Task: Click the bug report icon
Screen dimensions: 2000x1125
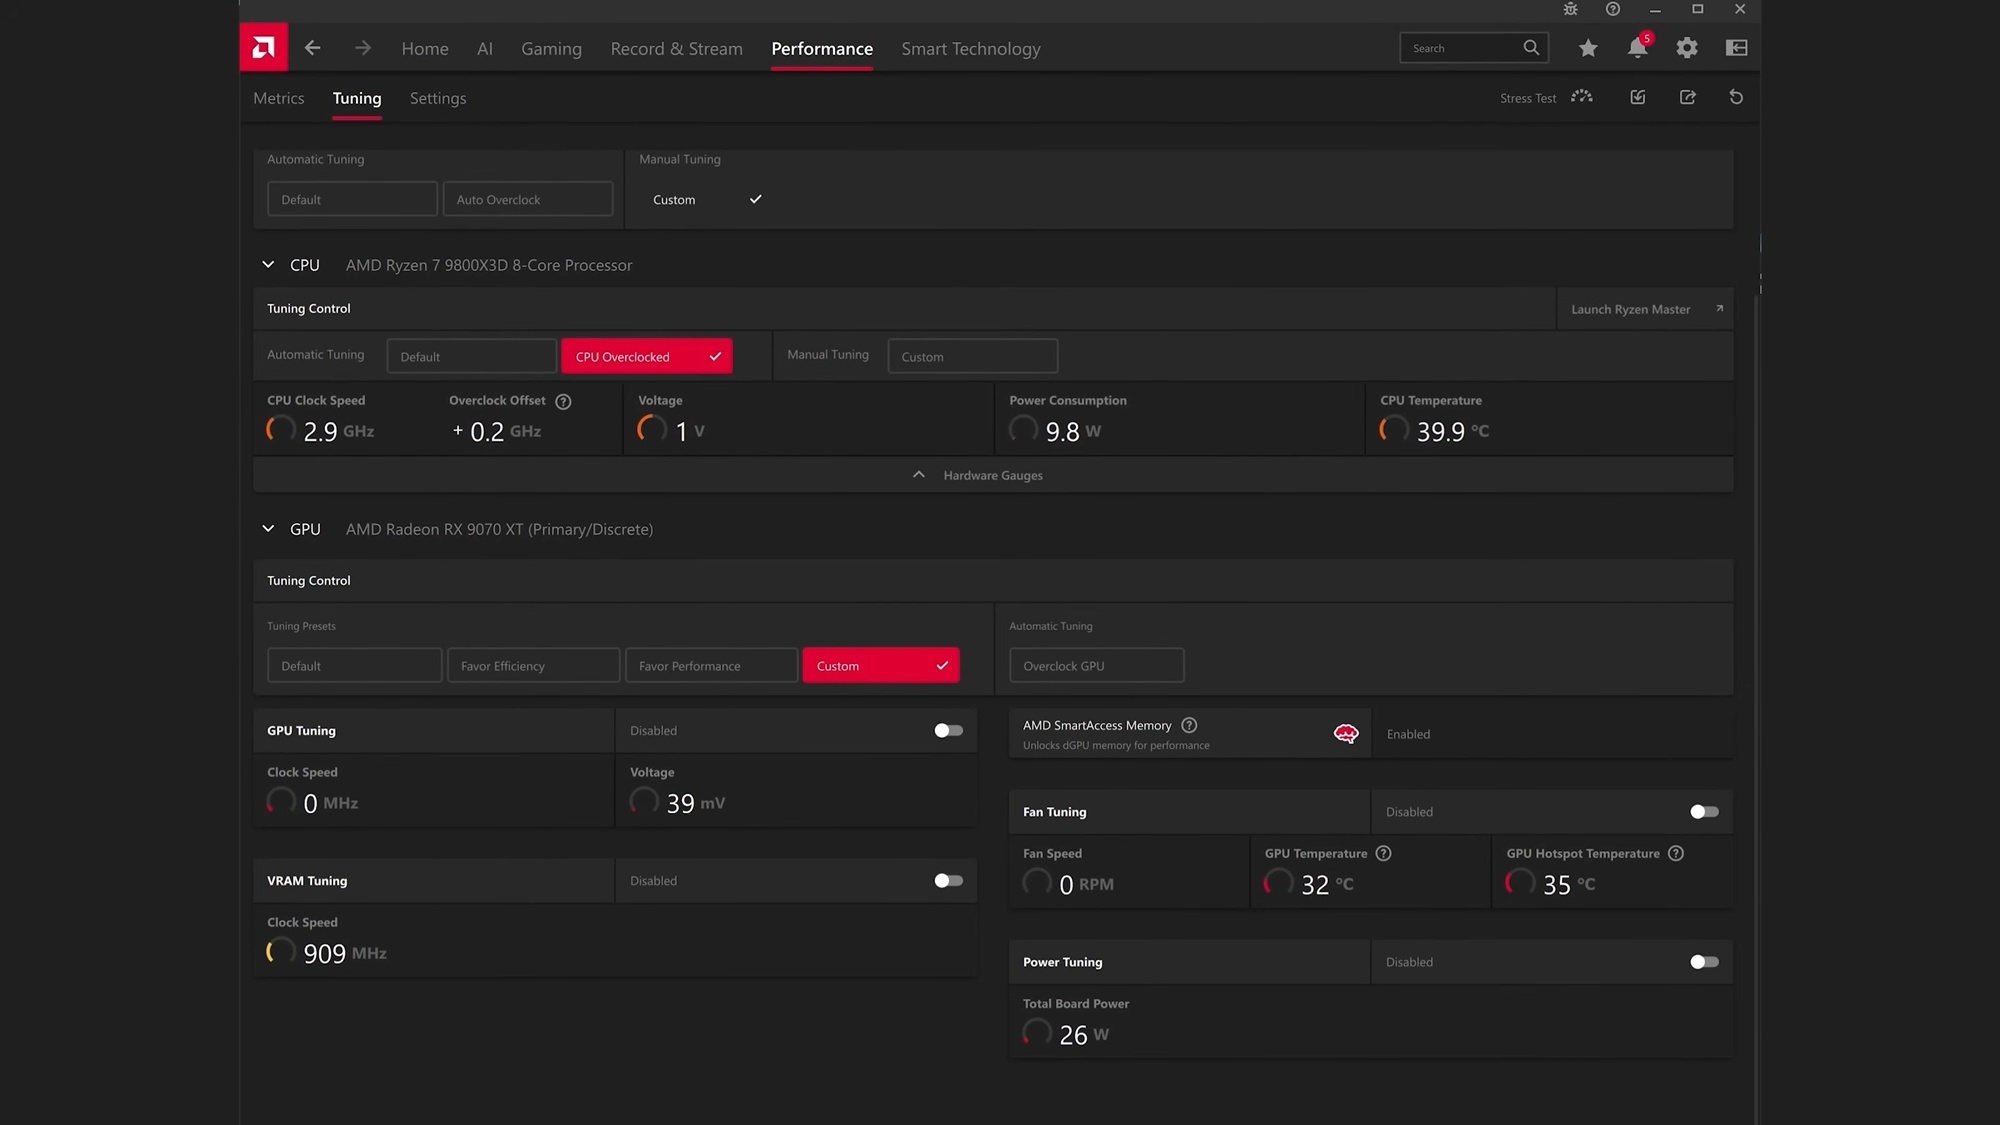Action: pyautogui.click(x=1570, y=9)
